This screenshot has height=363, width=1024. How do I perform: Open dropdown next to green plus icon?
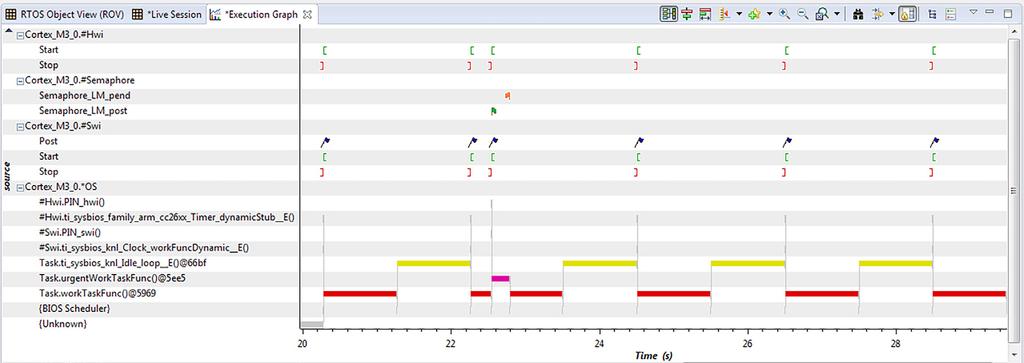tap(769, 14)
